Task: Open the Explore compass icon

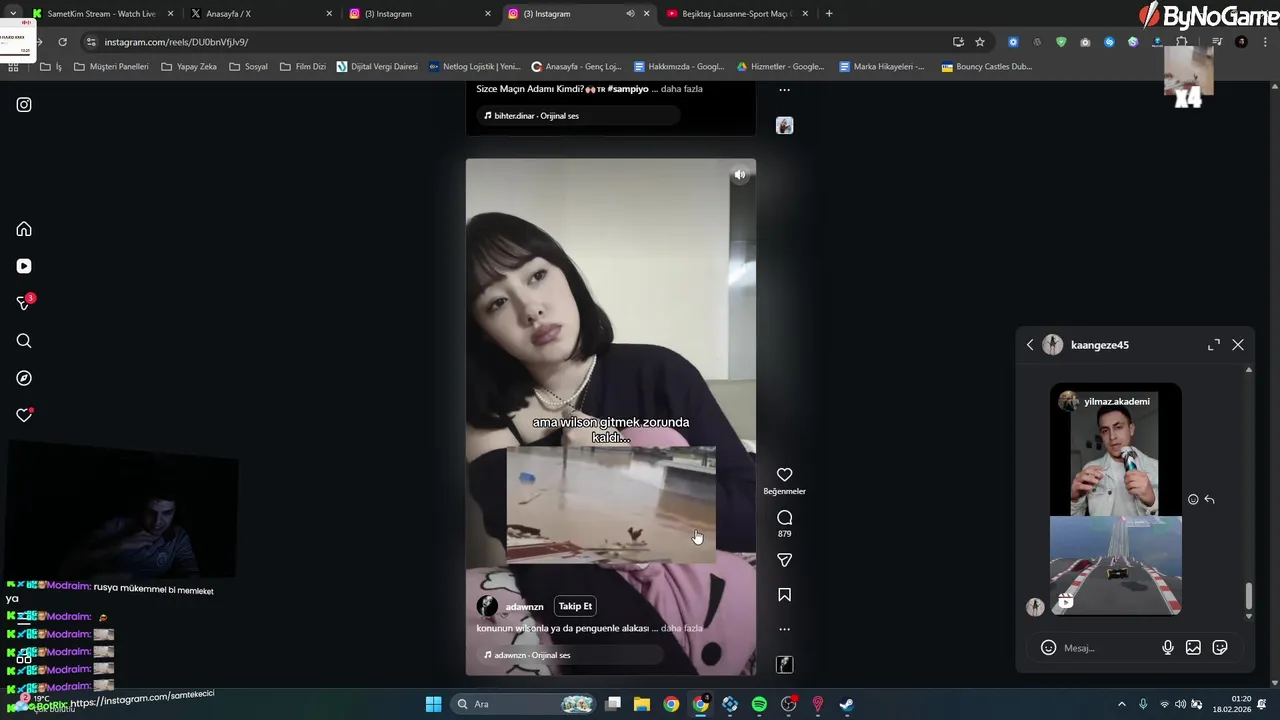Action: 24,378
